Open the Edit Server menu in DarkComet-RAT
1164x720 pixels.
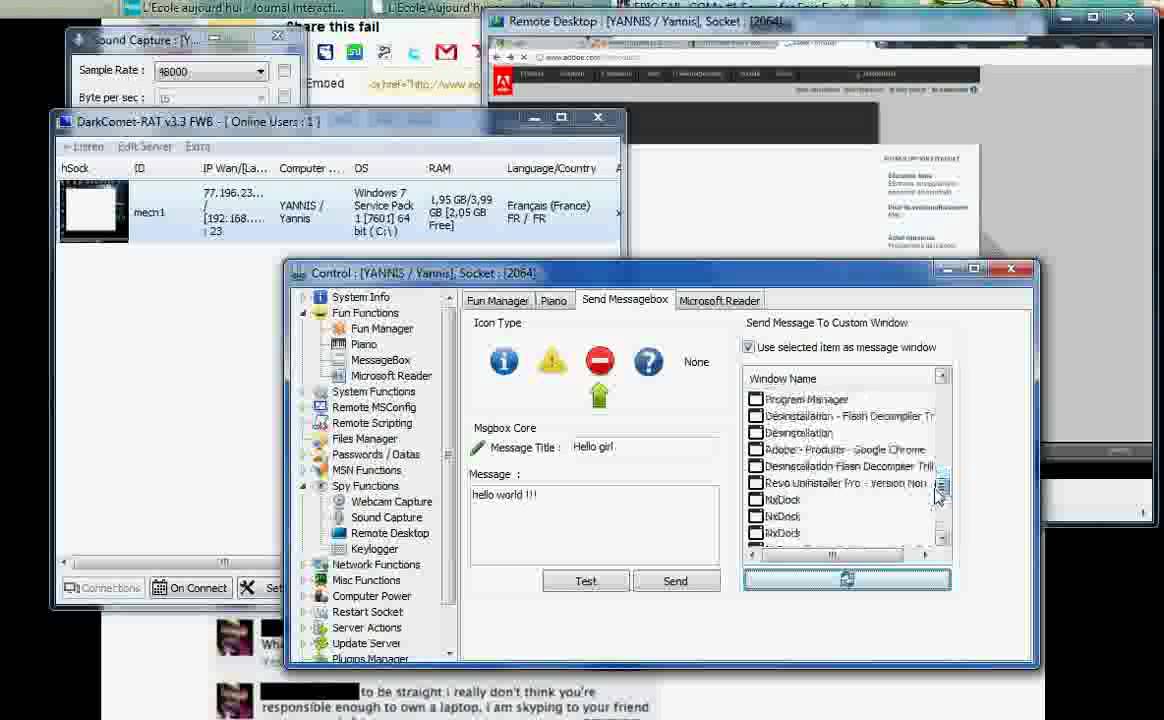point(145,147)
